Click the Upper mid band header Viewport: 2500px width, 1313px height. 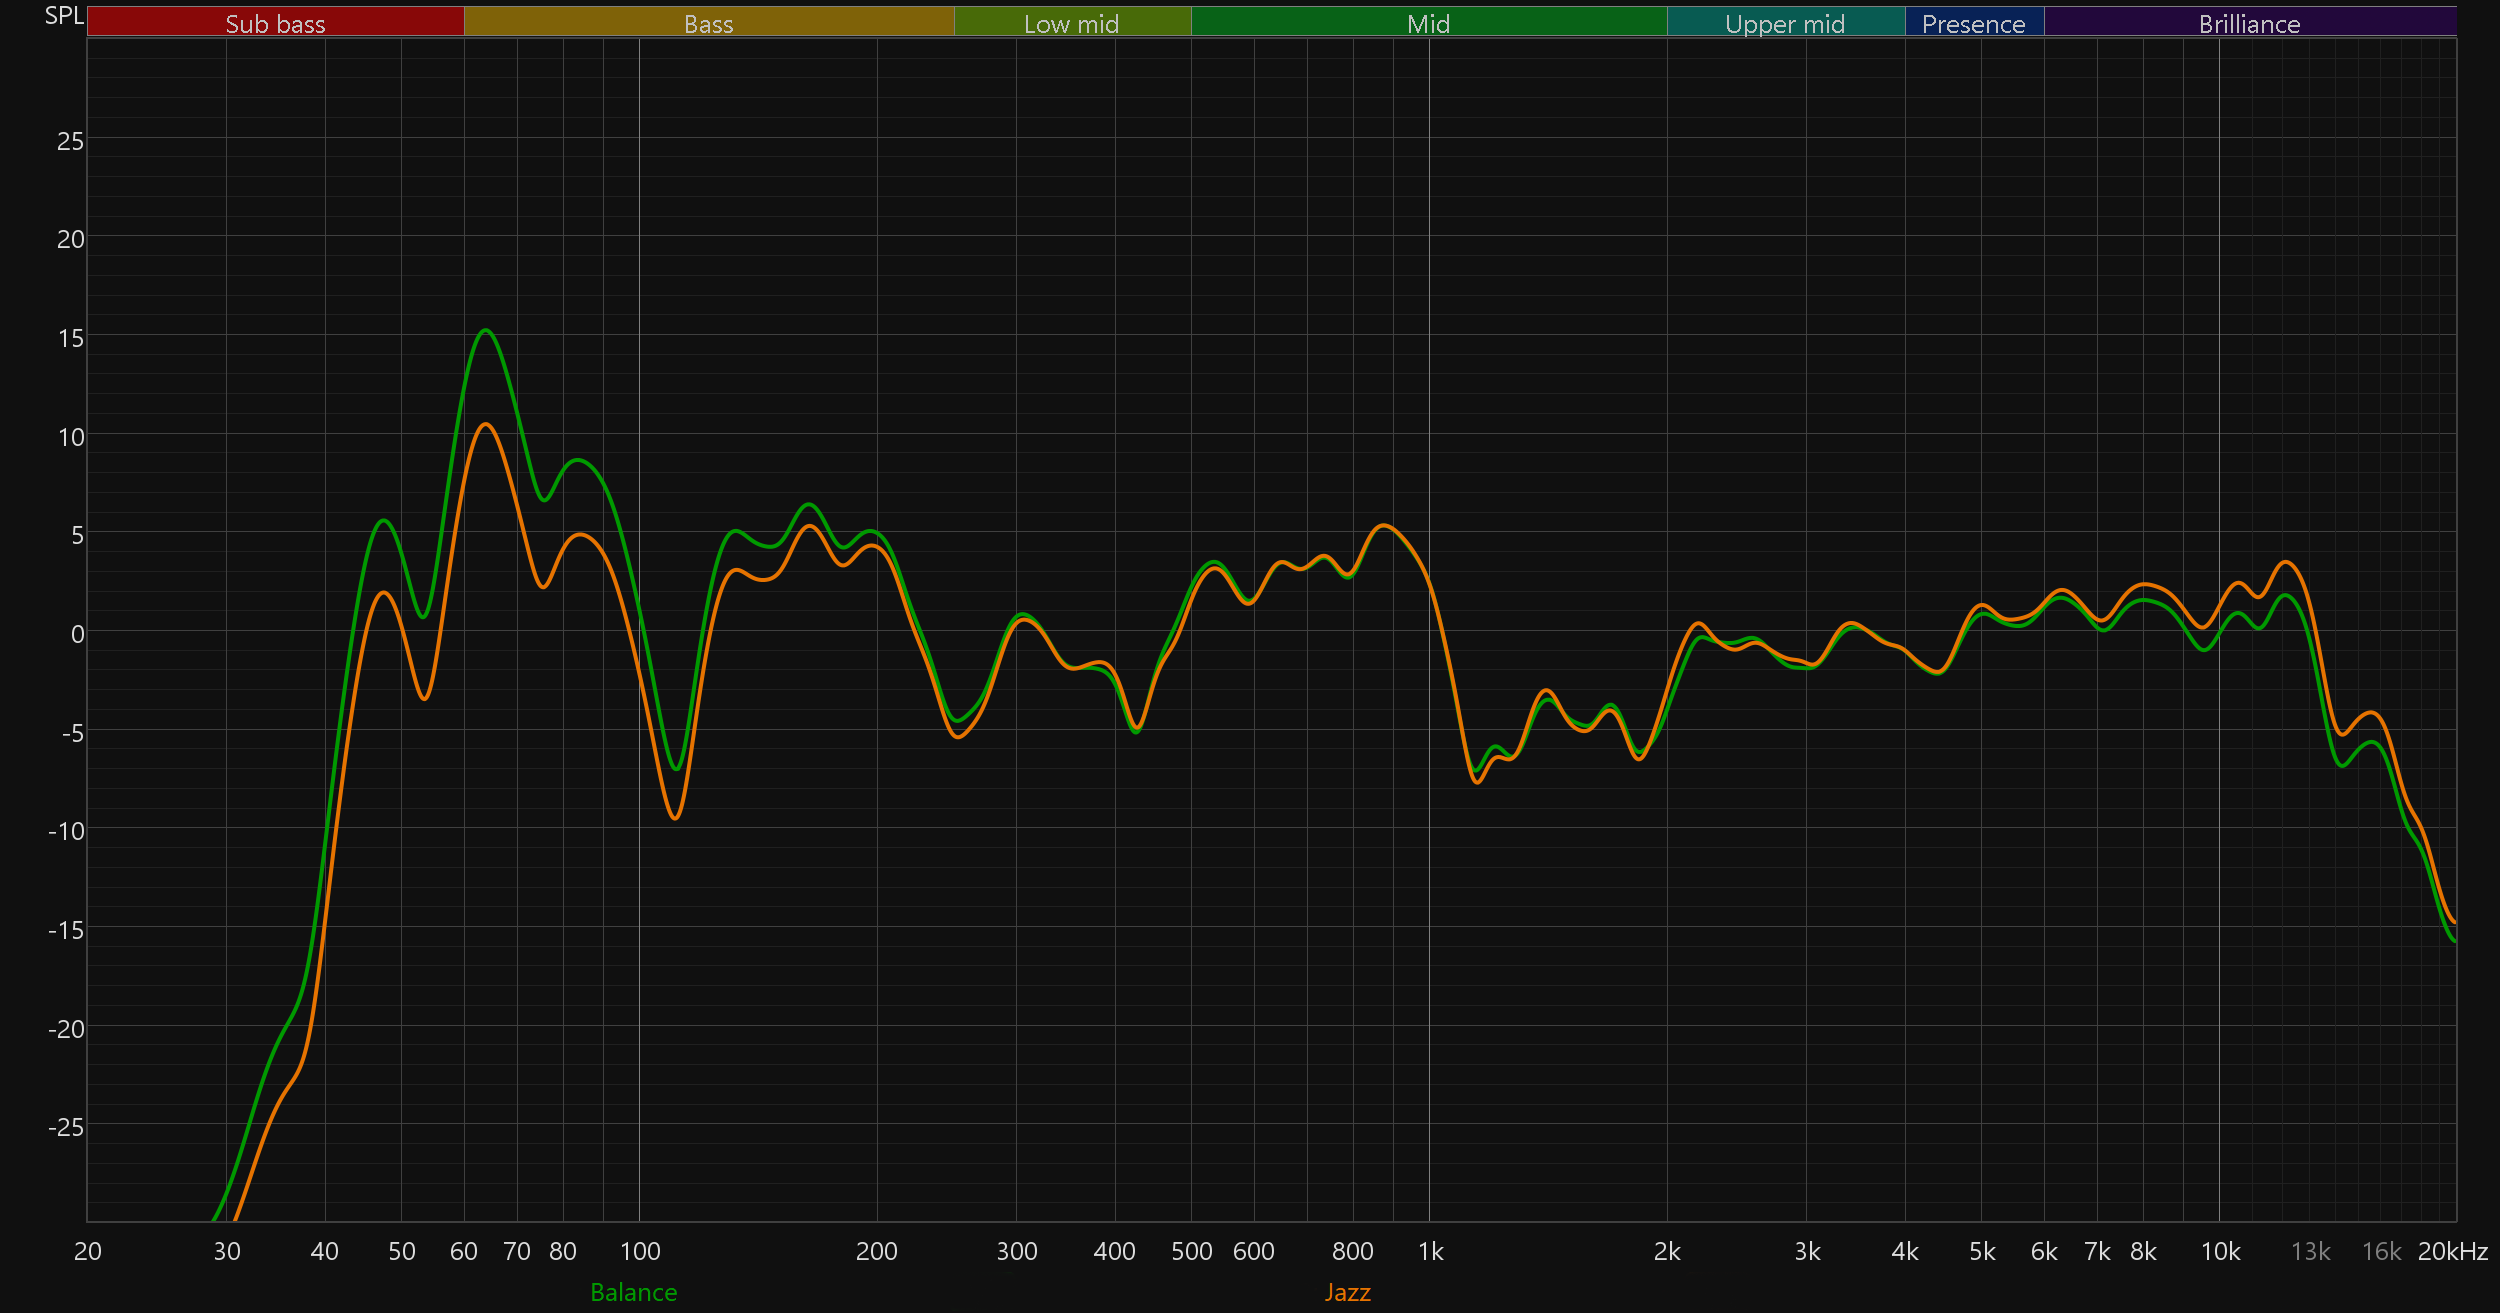[x=1785, y=23]
